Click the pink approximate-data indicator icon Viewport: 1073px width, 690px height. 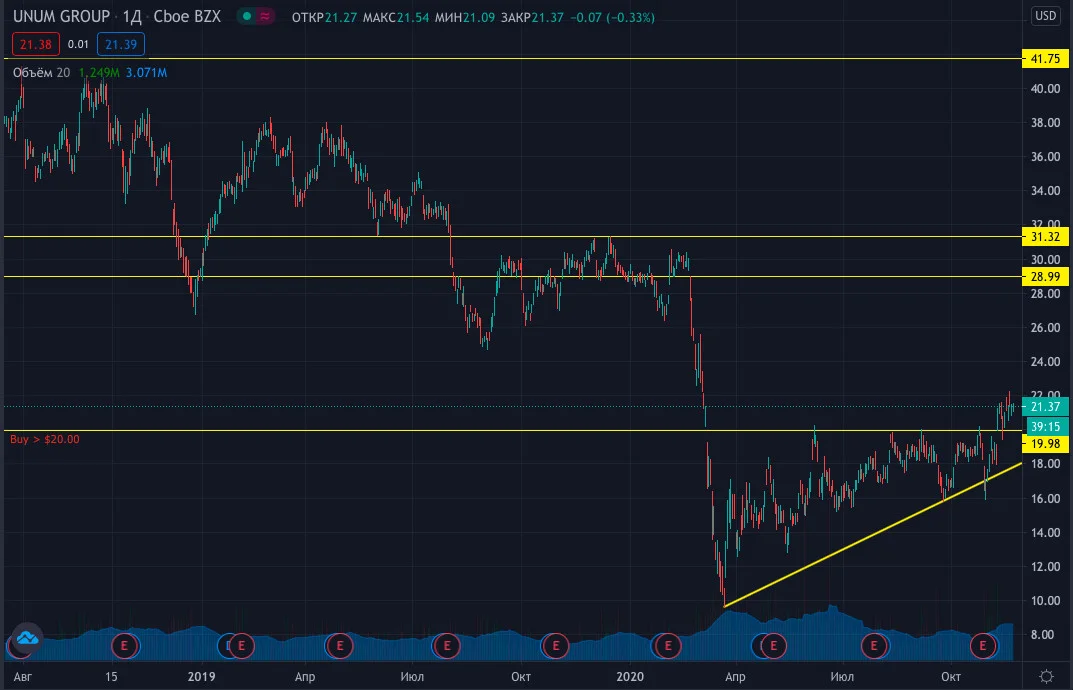(x=265, y=16)
